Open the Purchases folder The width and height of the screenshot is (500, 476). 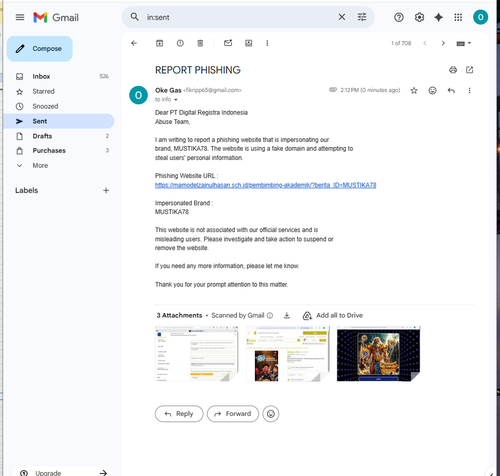59,151
